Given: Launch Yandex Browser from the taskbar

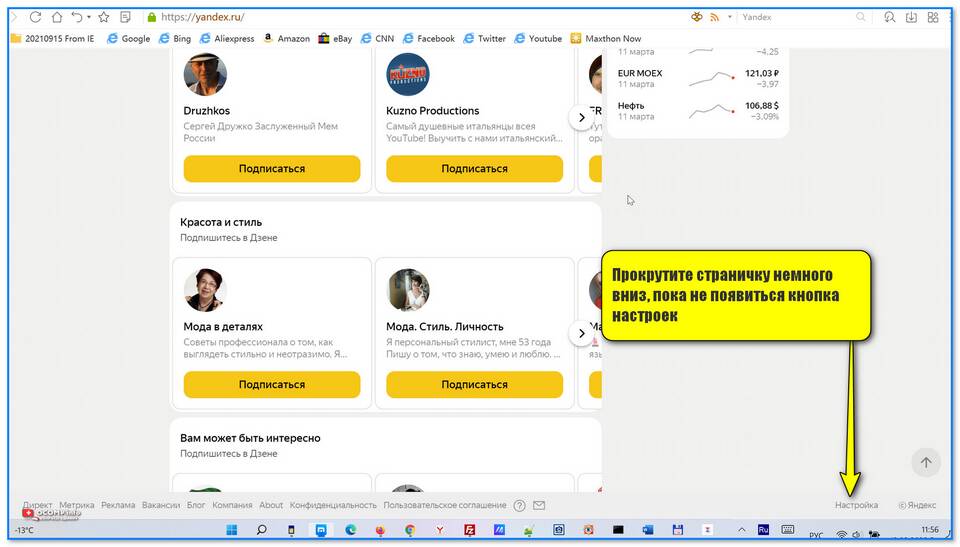Looking at the screenshot, I should point(440,530).
